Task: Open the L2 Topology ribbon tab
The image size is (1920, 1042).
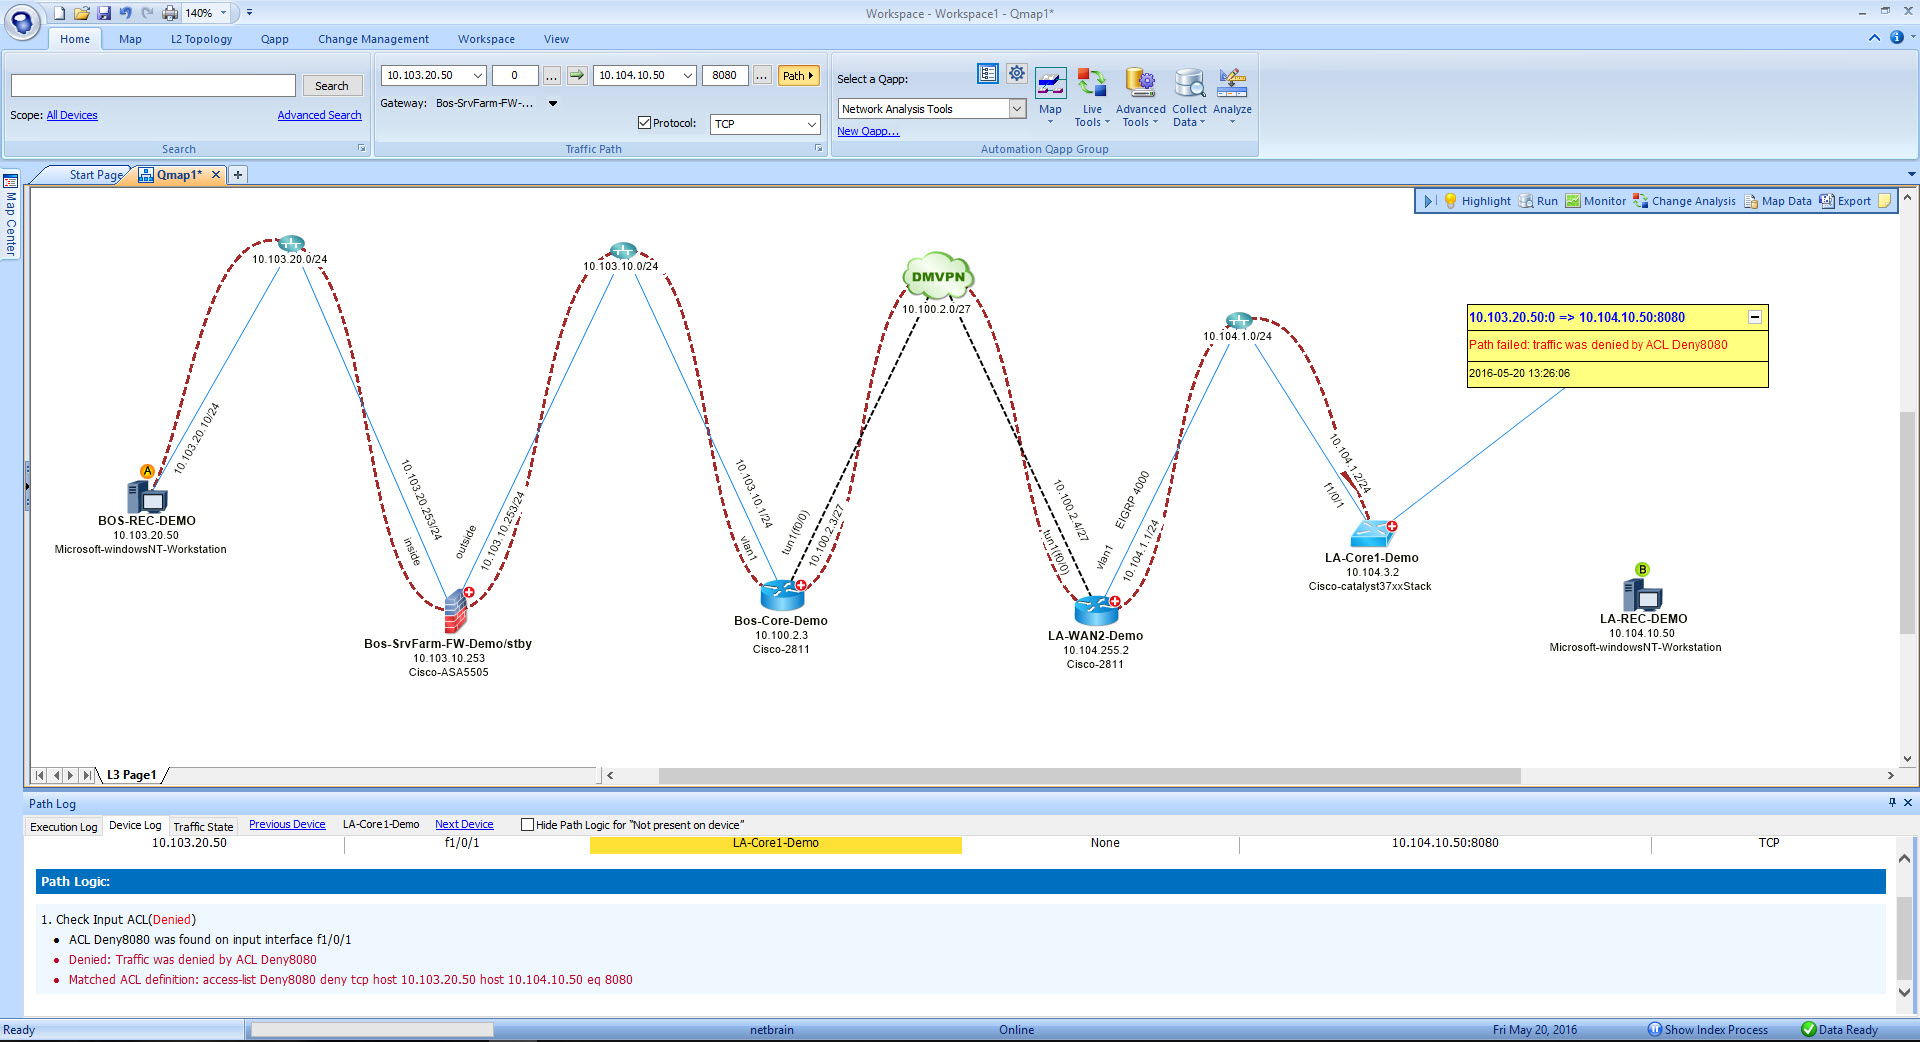Action: tap(201, 39)
